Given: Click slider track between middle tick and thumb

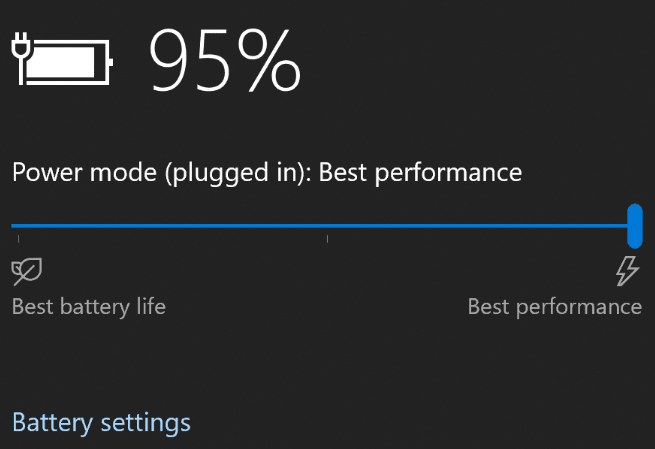Looking at the screenshot, I should click(x=480, y=226).
